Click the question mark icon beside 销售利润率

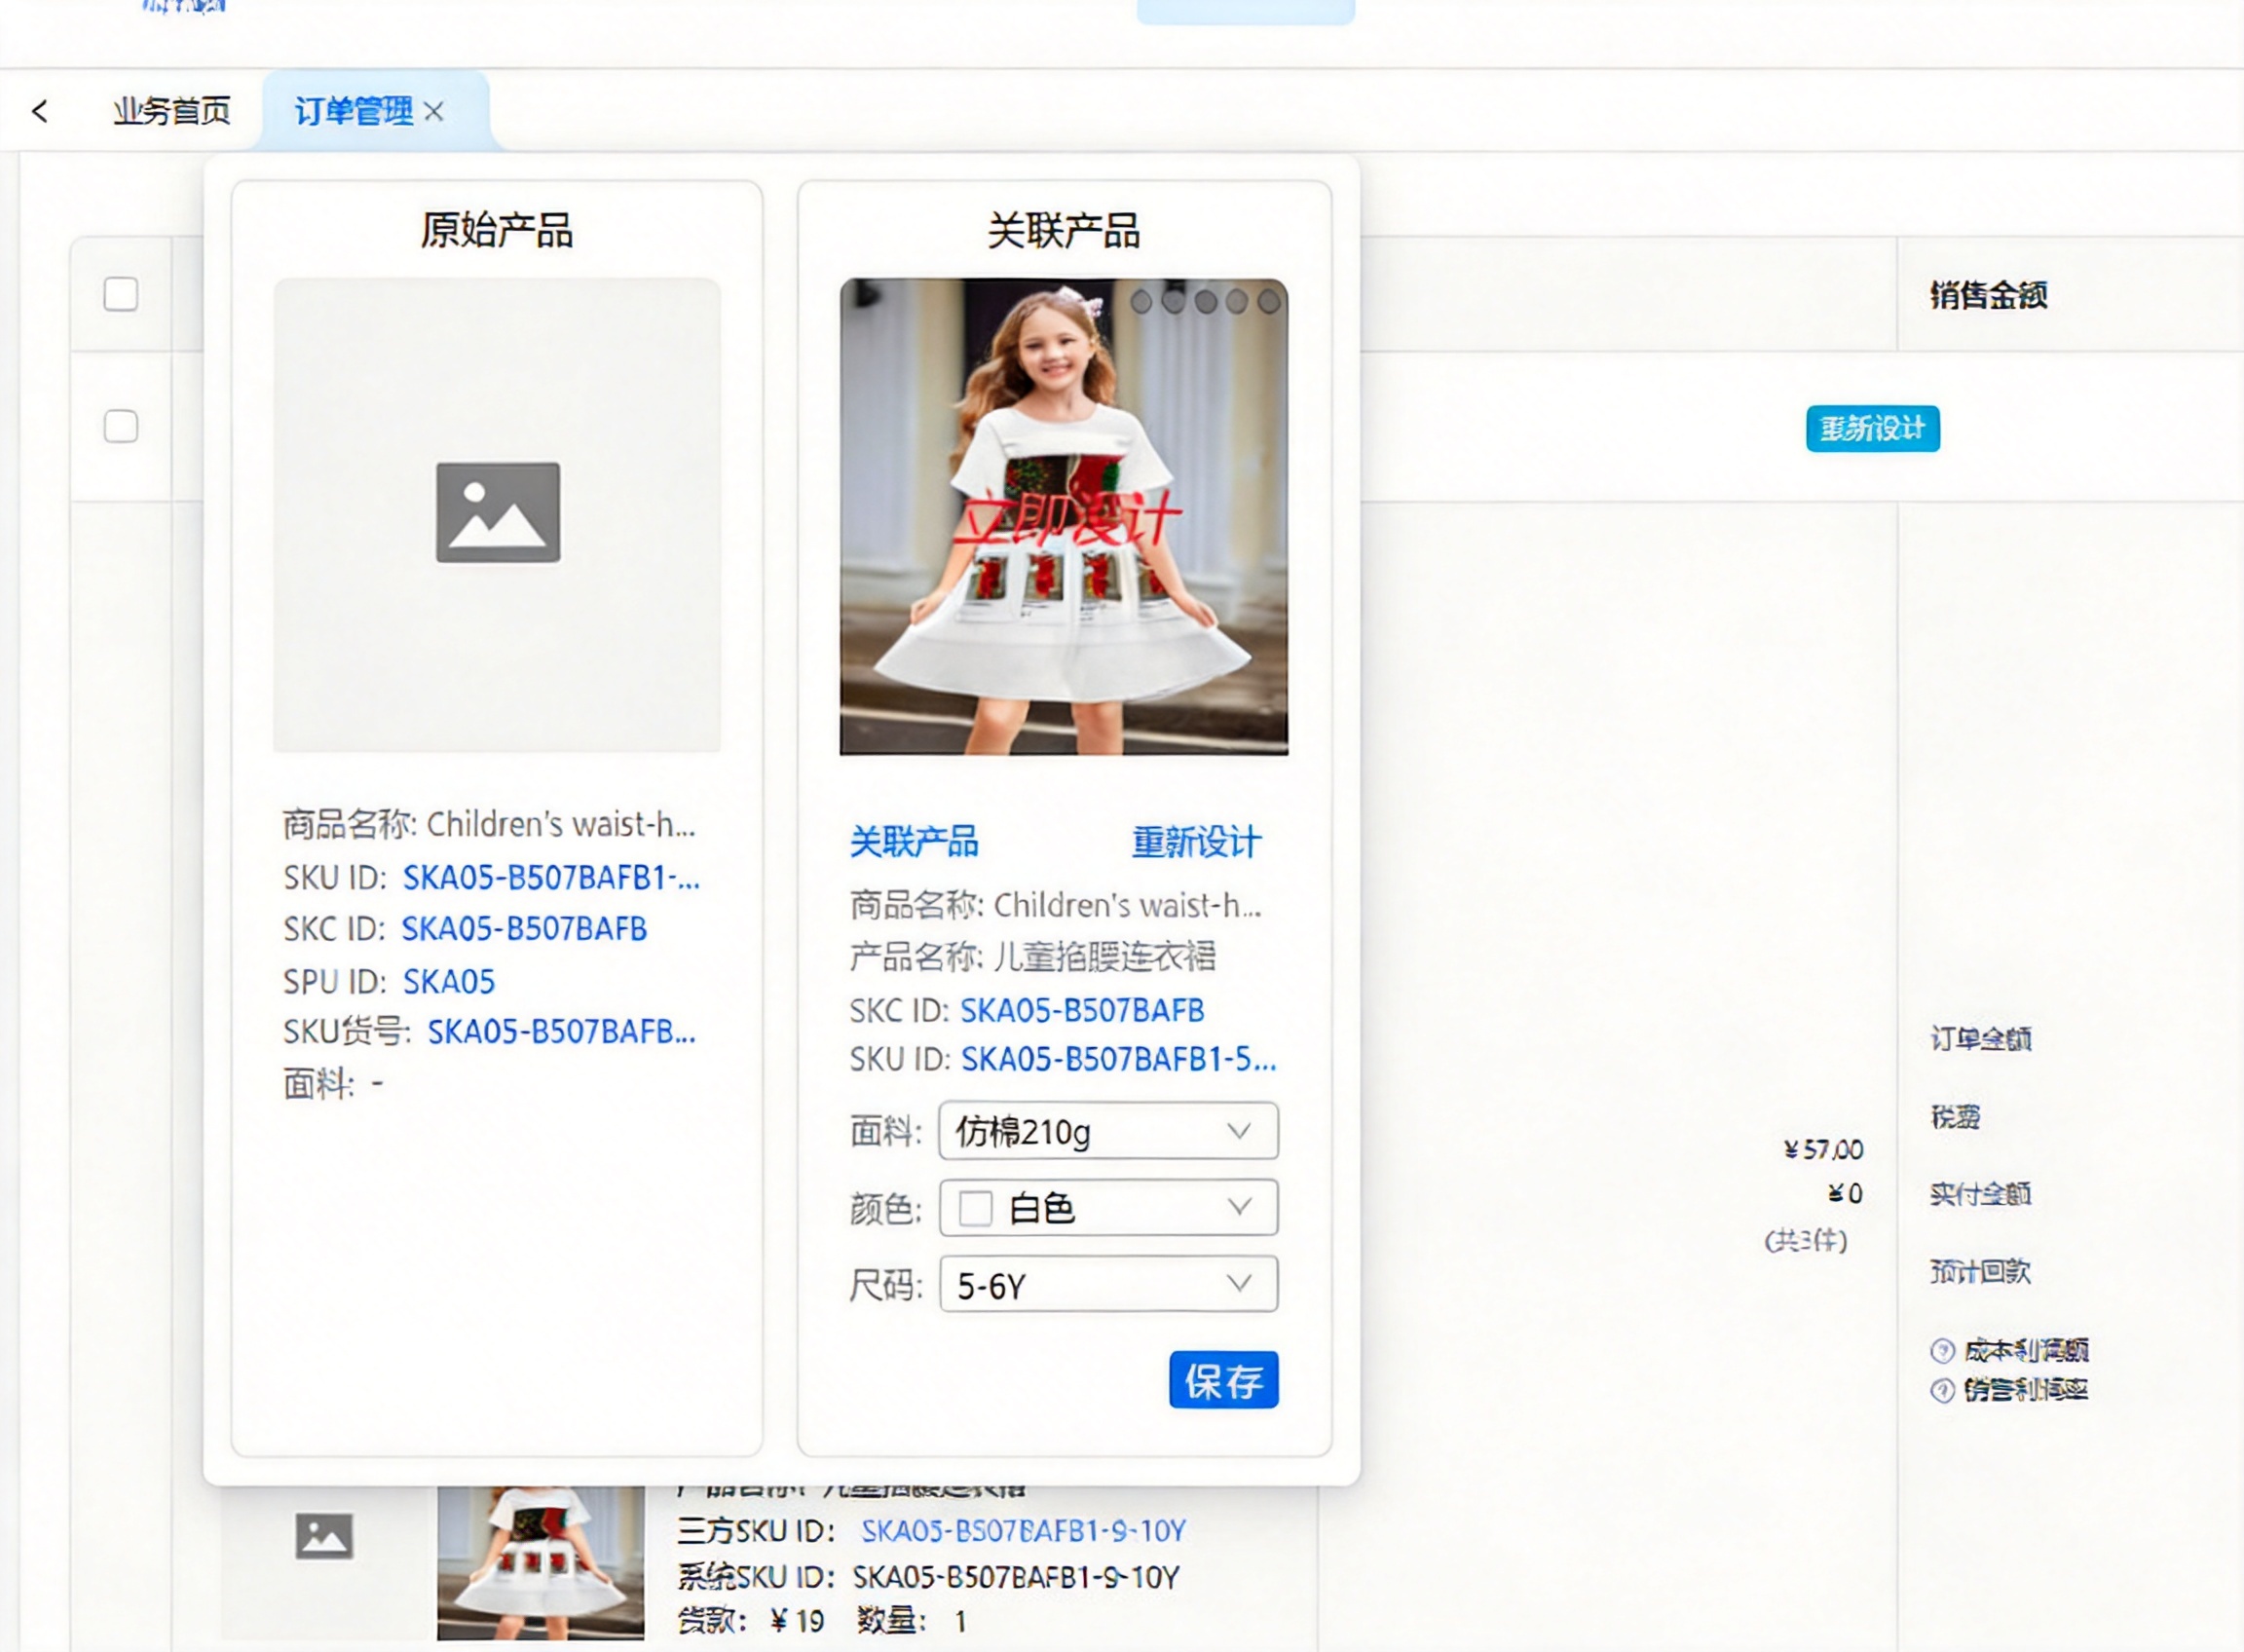1942,1390
